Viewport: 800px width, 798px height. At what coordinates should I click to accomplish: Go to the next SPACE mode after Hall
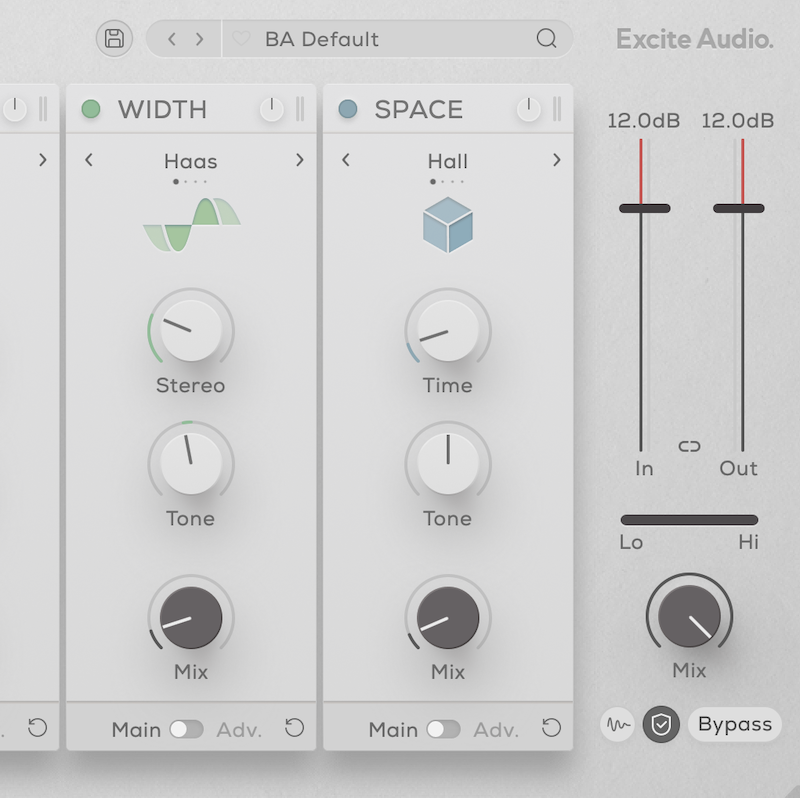[x=556, y=160]
